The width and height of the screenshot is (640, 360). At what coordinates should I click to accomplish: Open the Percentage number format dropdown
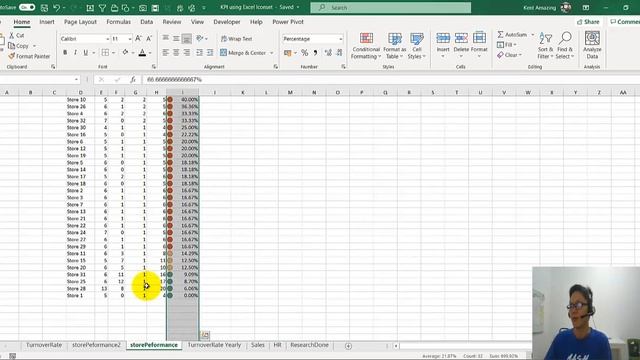pyautogui.click(x=340, y=39)
